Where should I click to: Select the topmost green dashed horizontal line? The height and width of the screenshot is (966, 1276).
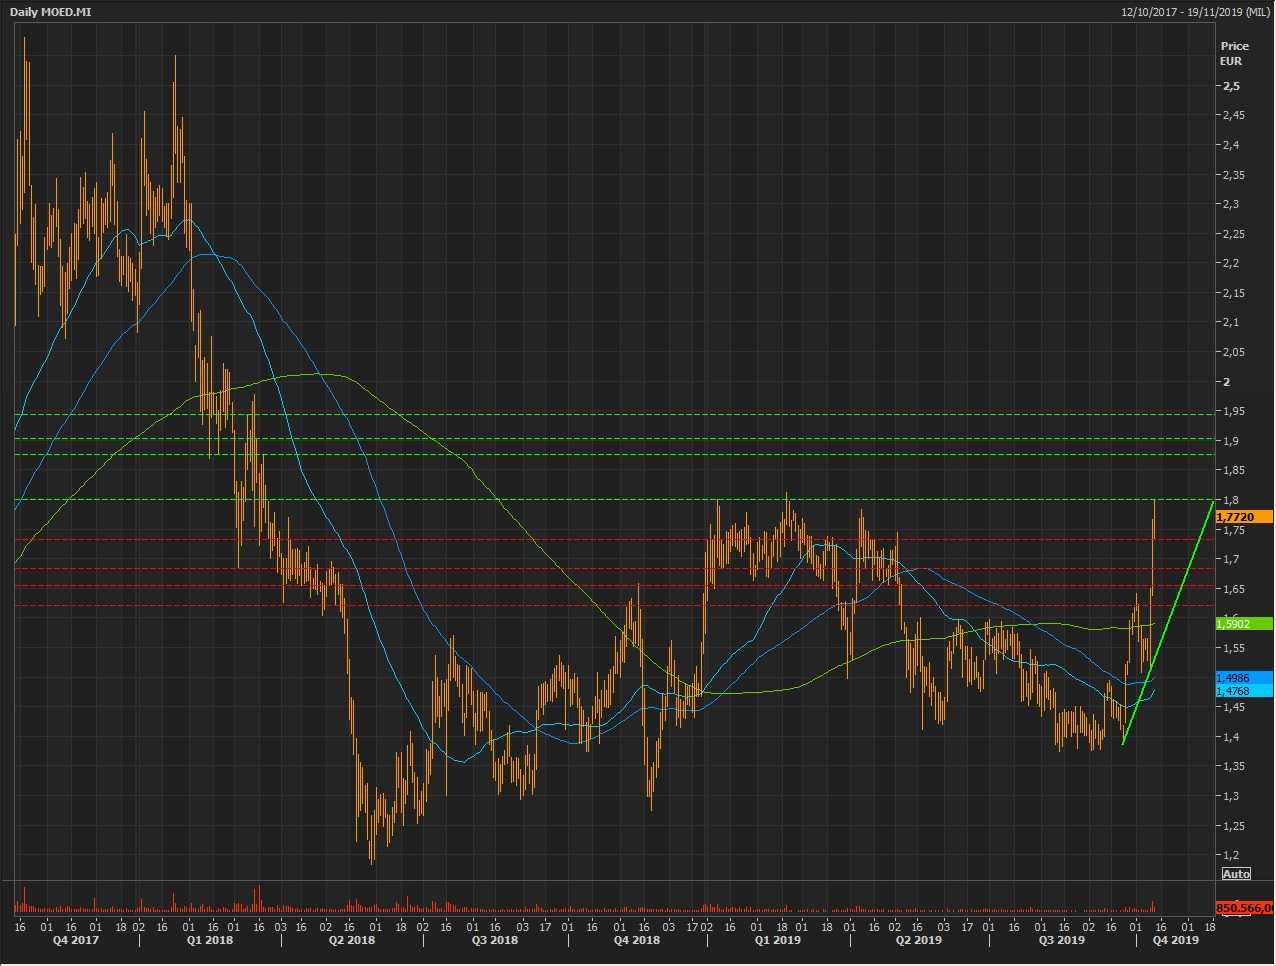tap(600, 414)
